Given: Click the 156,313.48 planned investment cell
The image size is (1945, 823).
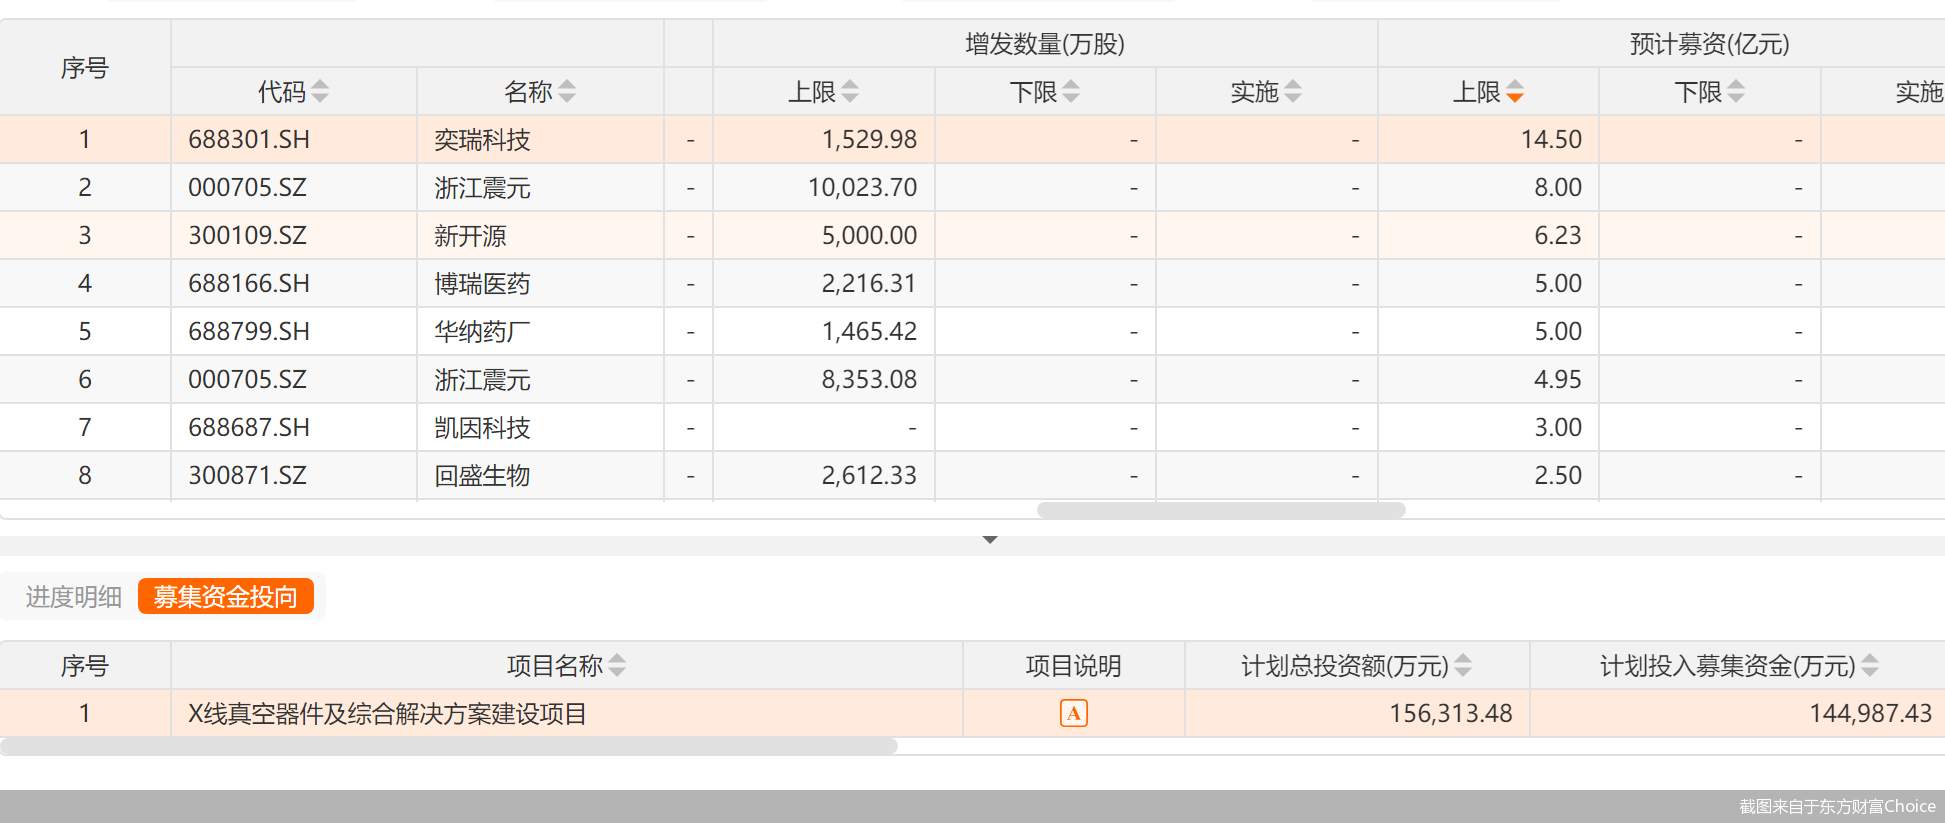Looking at the screenshot, I should (x=1357, y=714).
